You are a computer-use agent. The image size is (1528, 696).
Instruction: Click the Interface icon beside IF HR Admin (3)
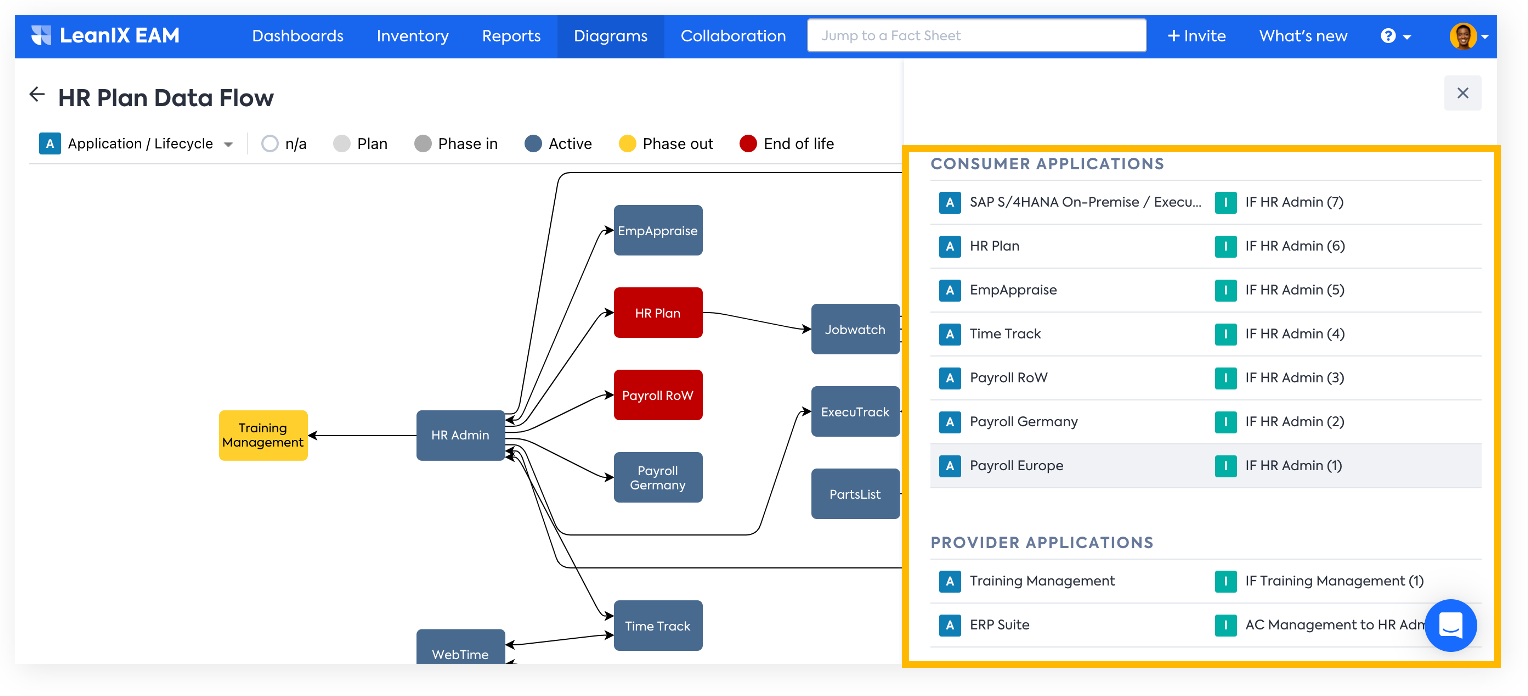[x=1225, y=378]
